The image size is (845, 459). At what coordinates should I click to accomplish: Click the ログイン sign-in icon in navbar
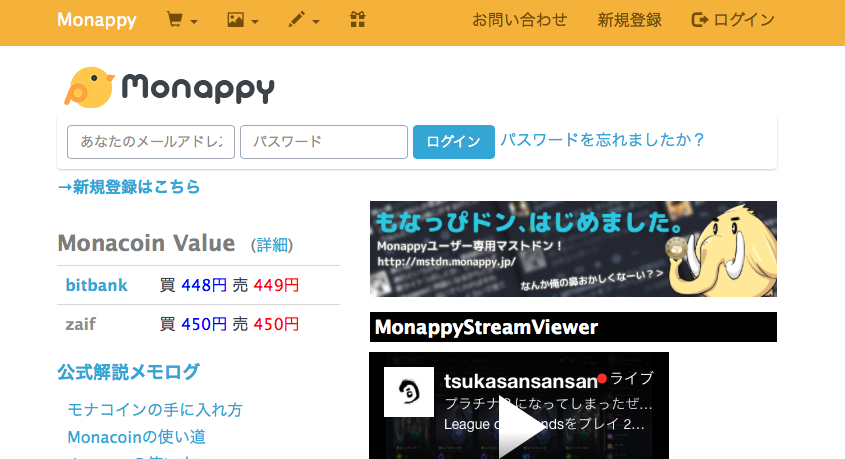(700, 20)
